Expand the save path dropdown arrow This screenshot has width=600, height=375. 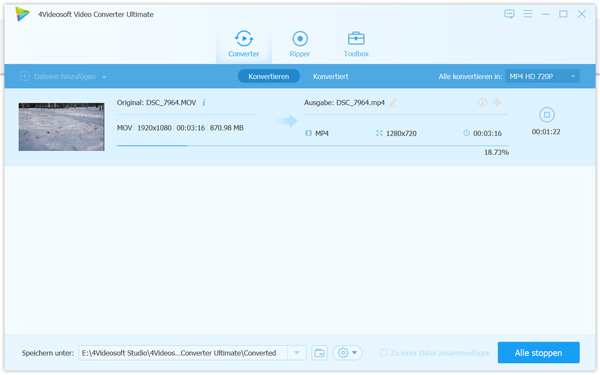point(297,352)
